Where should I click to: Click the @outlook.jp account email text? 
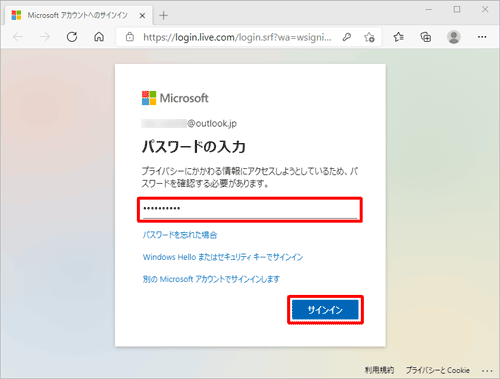pos(189,124)
